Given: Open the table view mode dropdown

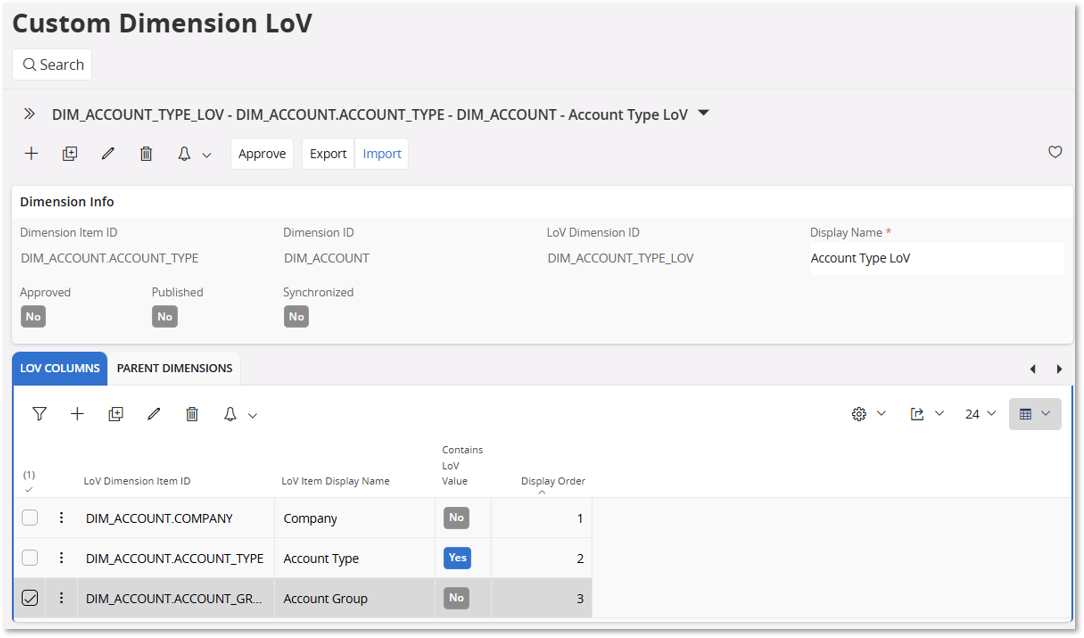Looking at the screenshot, I should click(x=1035, y=414).
